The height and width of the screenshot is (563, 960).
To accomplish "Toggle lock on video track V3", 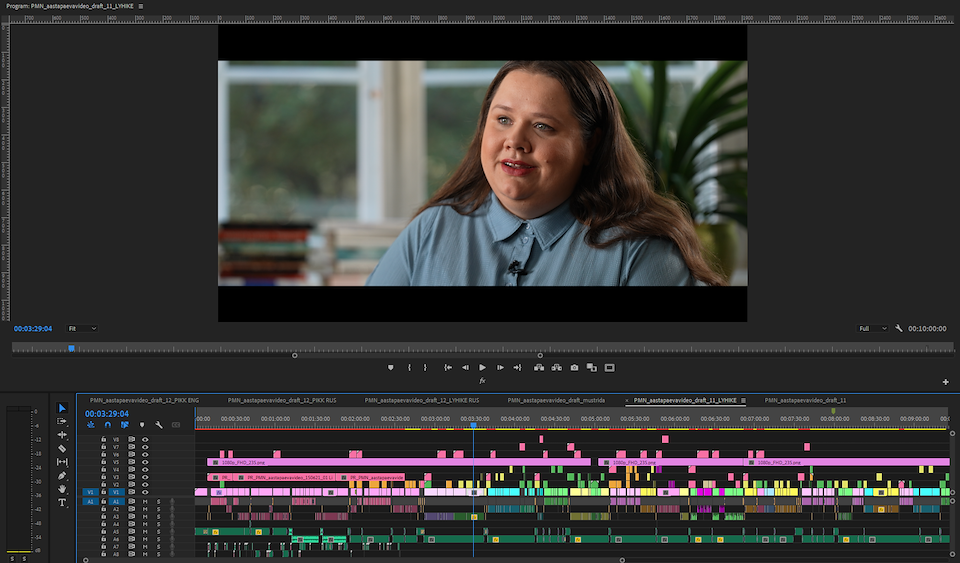I will pos(103,477).
